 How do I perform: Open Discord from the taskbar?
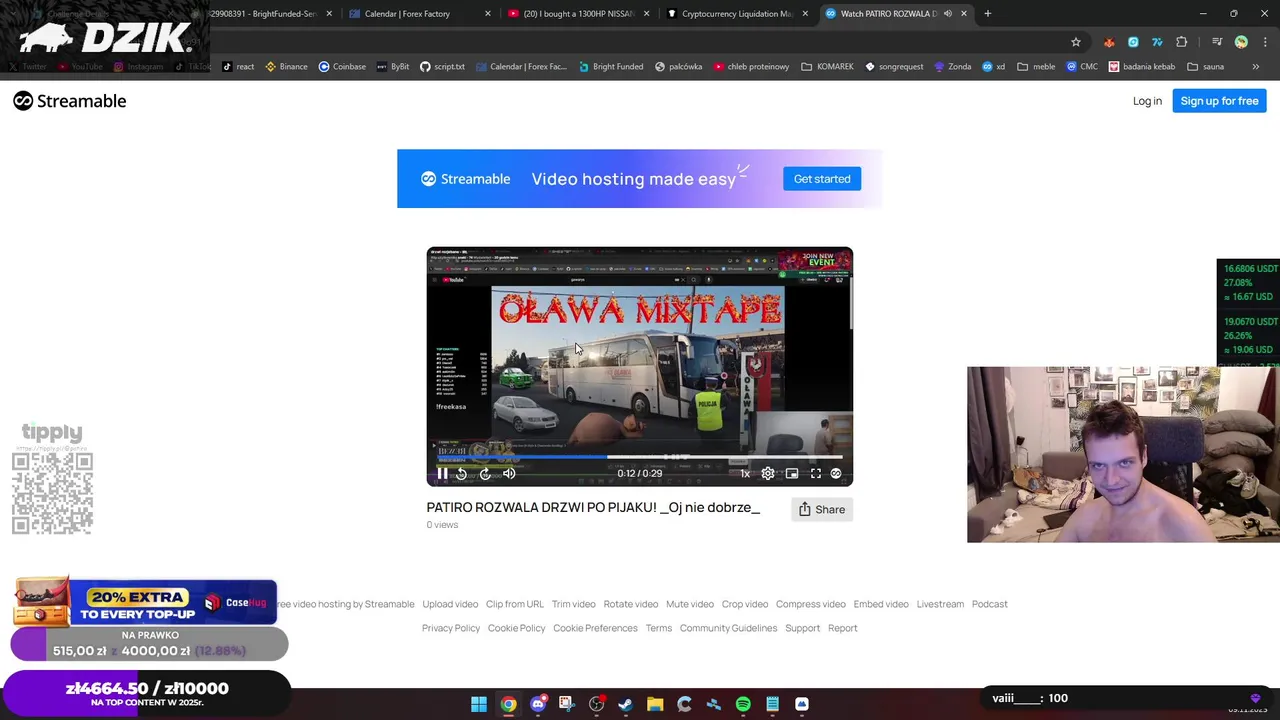[538, 704]
